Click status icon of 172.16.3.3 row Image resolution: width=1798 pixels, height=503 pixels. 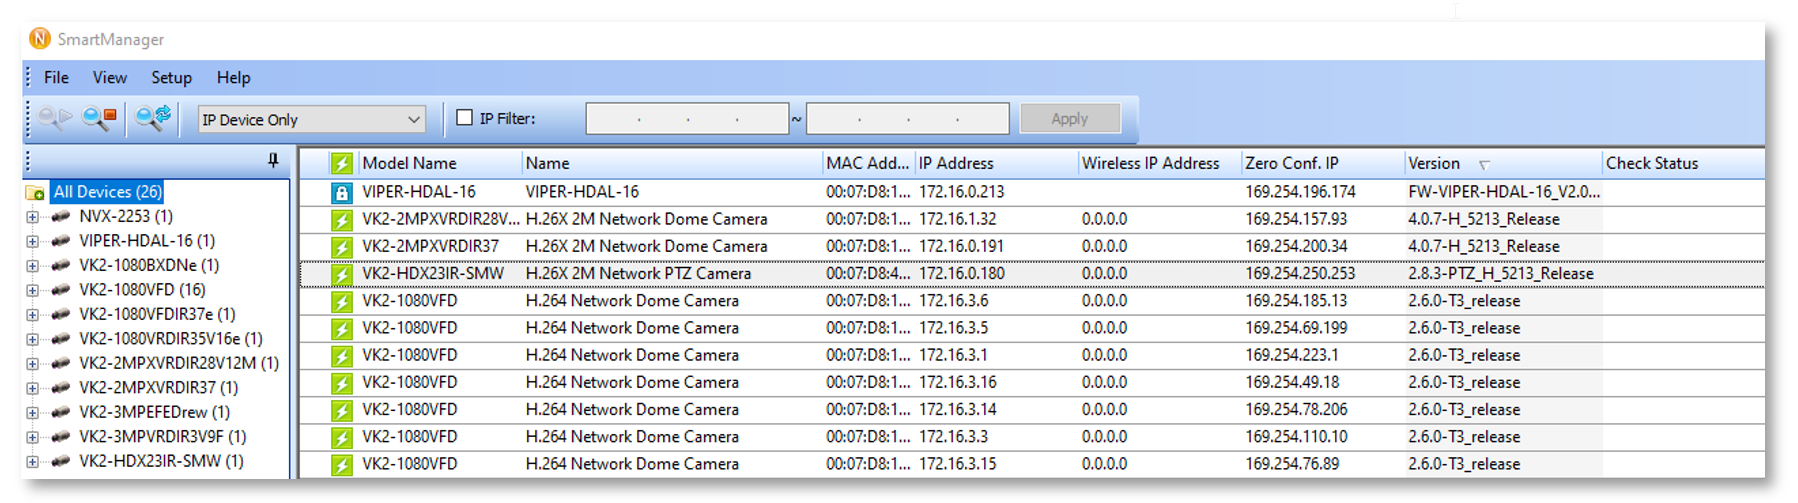(342, 437)
